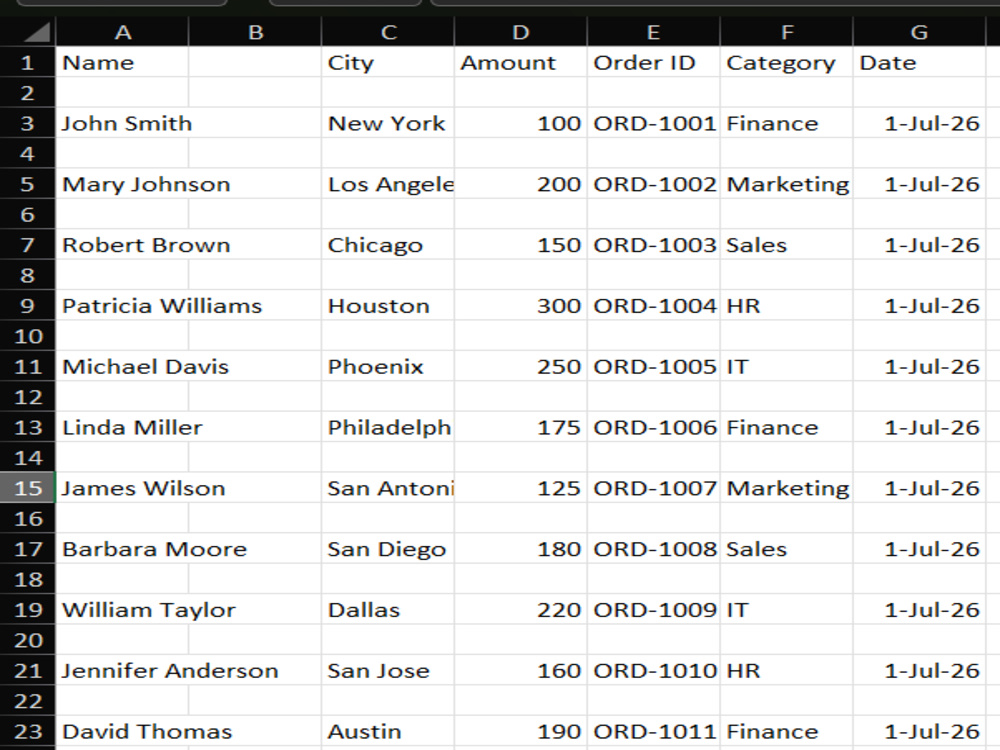The height and width of the screenshot is (750, 1000).
Task: Click order ID ORD-1011
Action: 653,731
